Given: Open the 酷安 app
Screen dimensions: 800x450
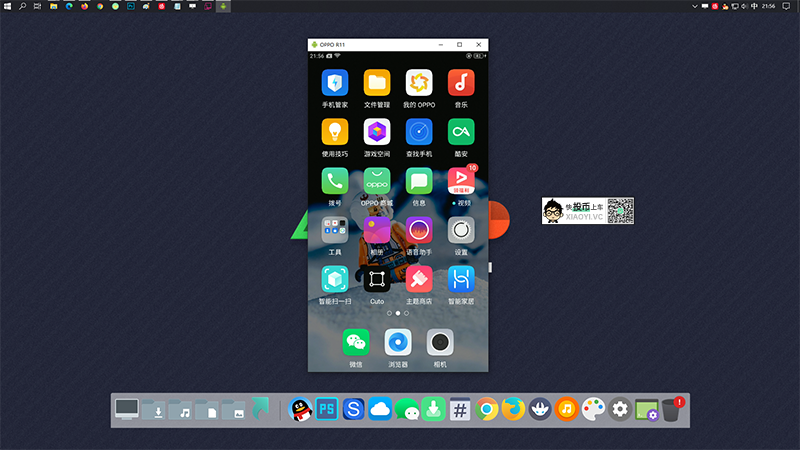Looking at the screenshot, I should [461, 131].
